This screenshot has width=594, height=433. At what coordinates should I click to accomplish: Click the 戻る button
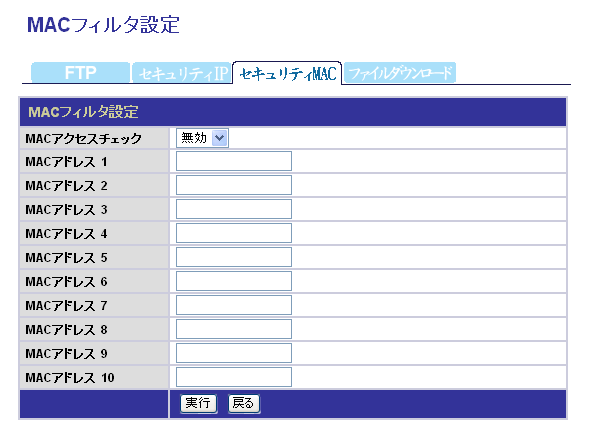point(244,403)
